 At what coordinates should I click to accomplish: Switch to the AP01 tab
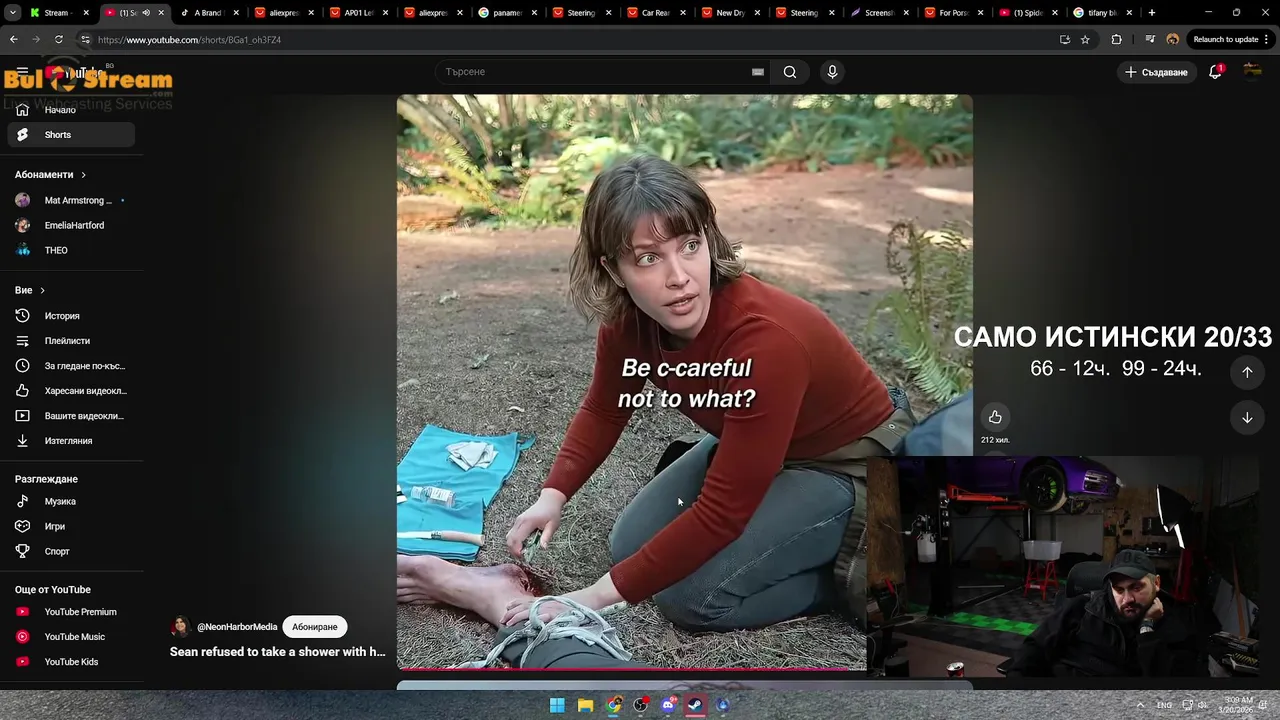click(x=357, y=13)
